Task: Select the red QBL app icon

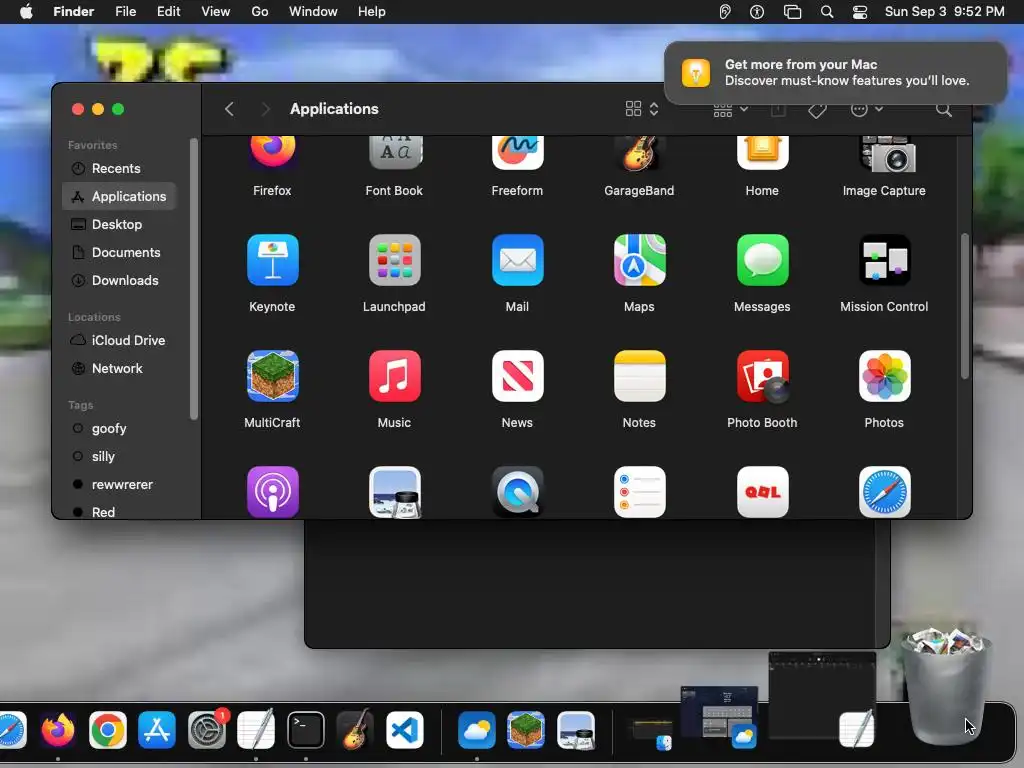Action: tap(762, 492)
